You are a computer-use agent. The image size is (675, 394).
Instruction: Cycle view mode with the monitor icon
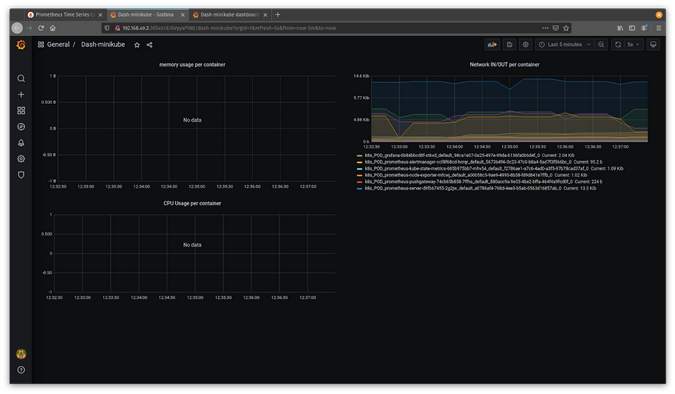point(653,44)
